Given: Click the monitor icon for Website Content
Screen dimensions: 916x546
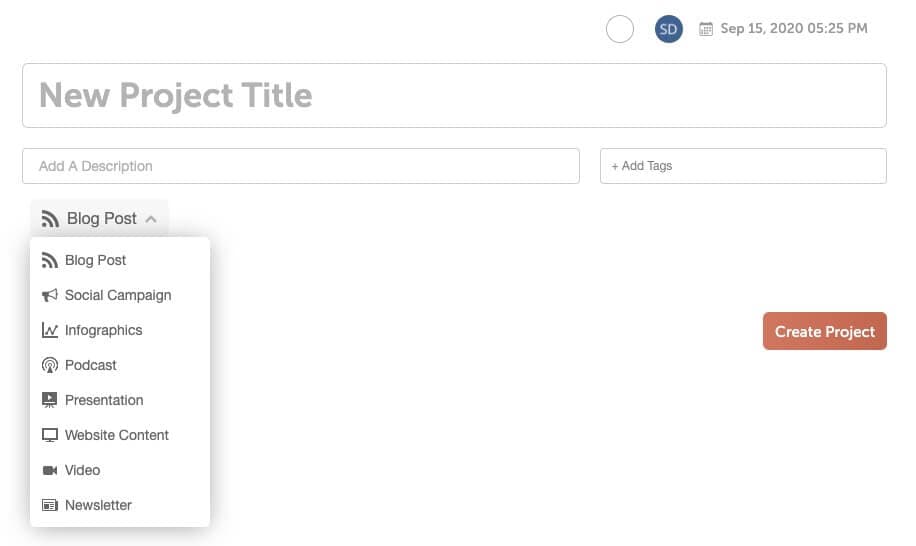Looking at the screenshot, I should pos(50,435).
